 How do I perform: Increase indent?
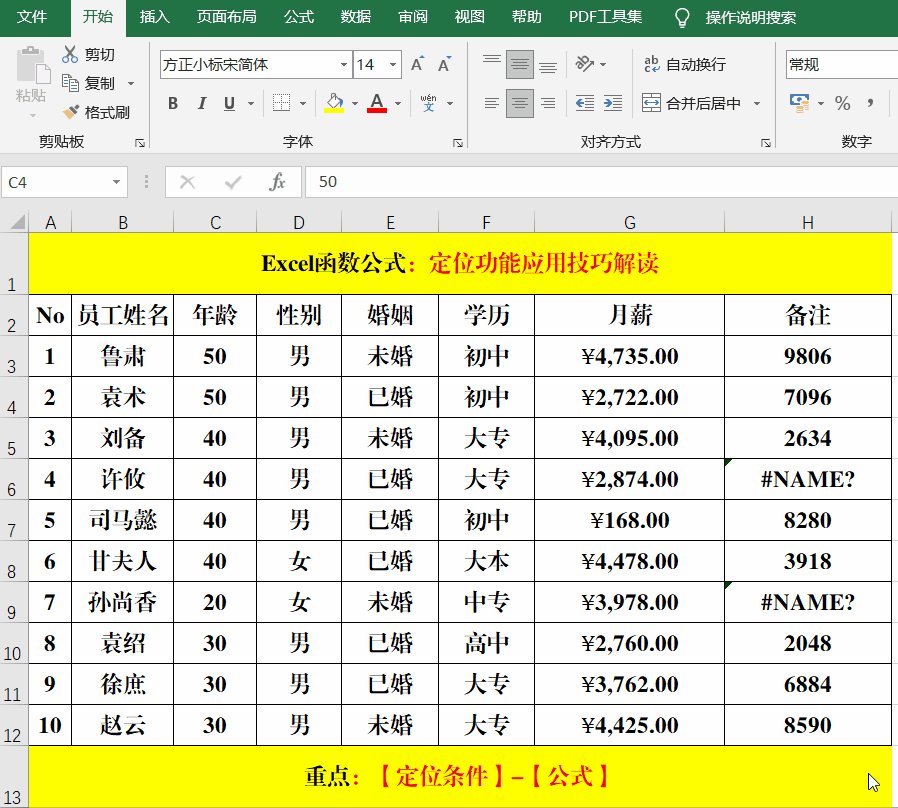pyautogui.click(x=613, y=103)
